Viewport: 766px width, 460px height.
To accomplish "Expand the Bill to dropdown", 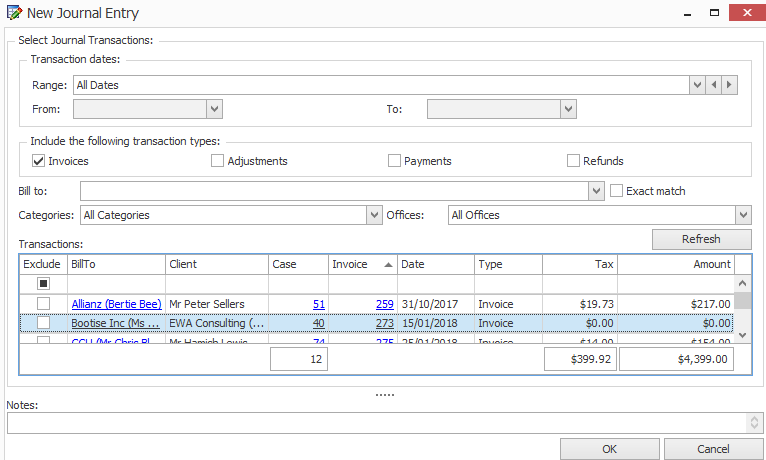I will point(597,191).
